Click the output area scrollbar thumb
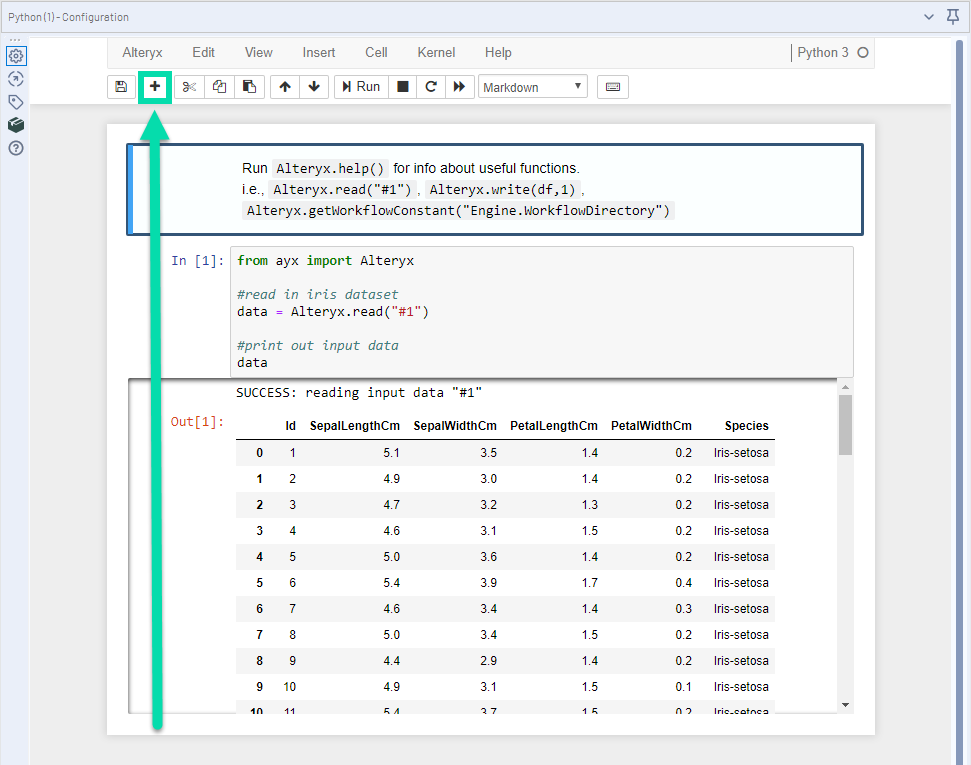The image size is (971, 765). click(845, 425)
